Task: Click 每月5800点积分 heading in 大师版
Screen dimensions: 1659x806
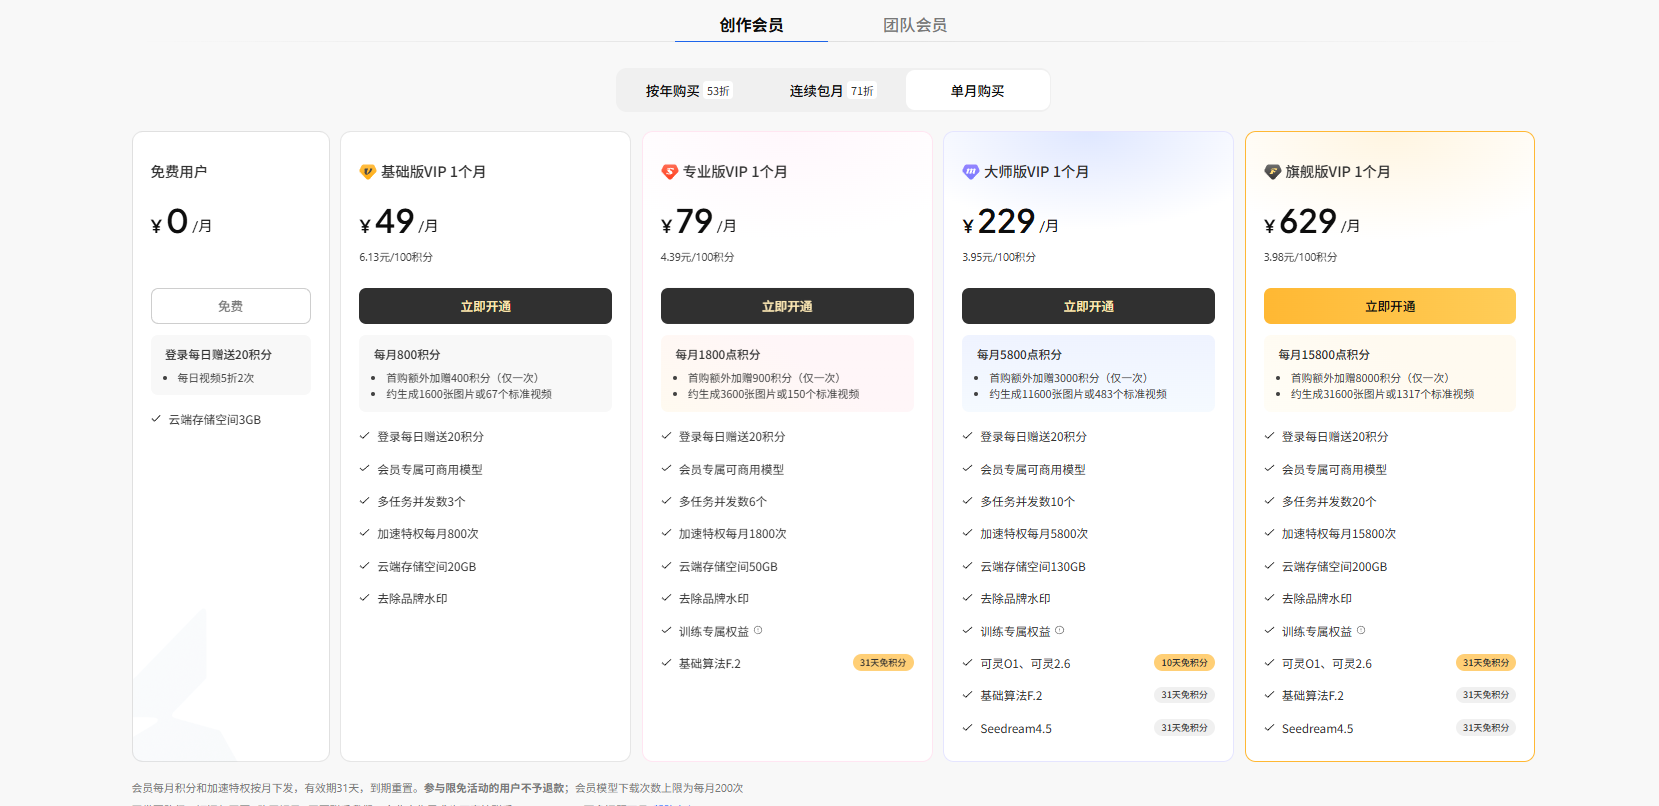Action: tap(1019, 355)
